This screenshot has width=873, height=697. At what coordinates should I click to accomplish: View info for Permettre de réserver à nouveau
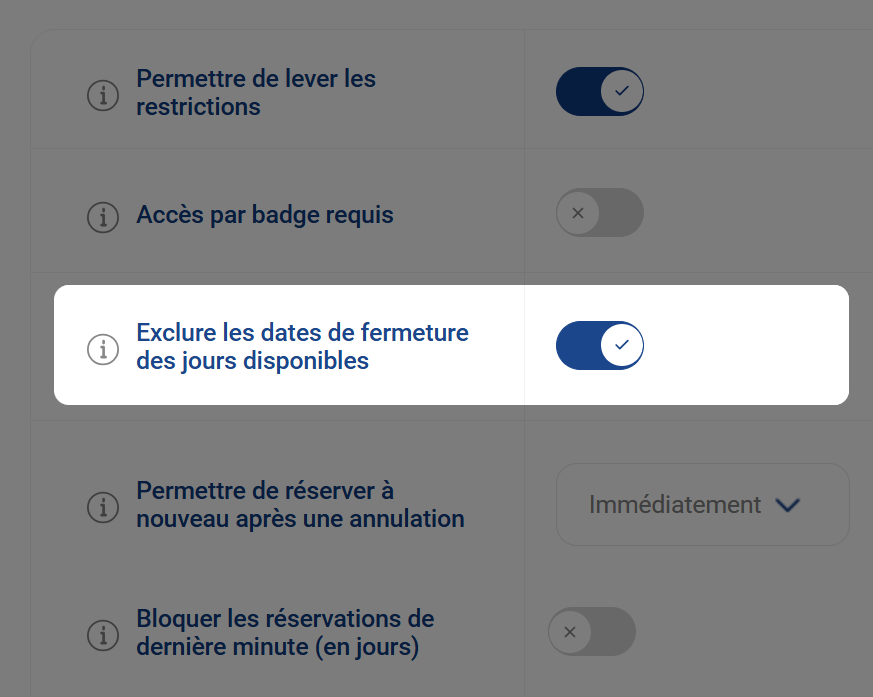(103, 507)
